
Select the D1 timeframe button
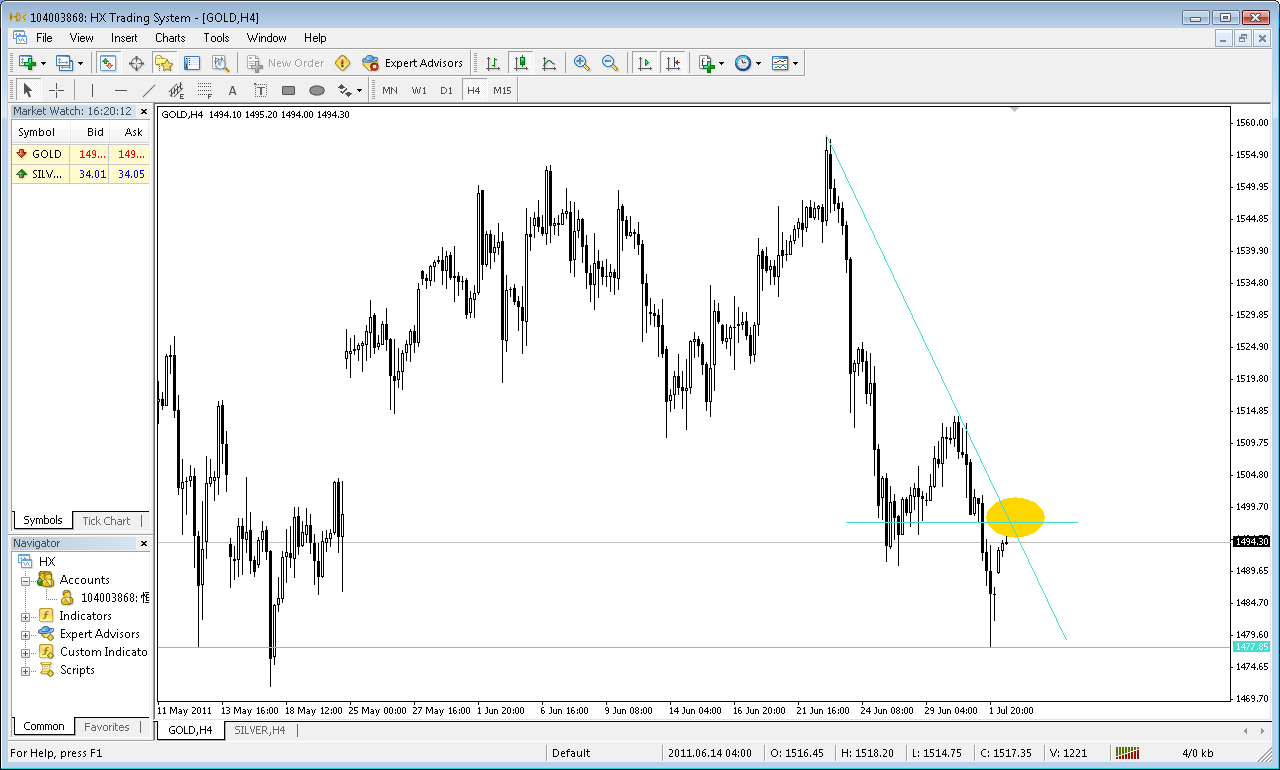(x=446, y=90)
